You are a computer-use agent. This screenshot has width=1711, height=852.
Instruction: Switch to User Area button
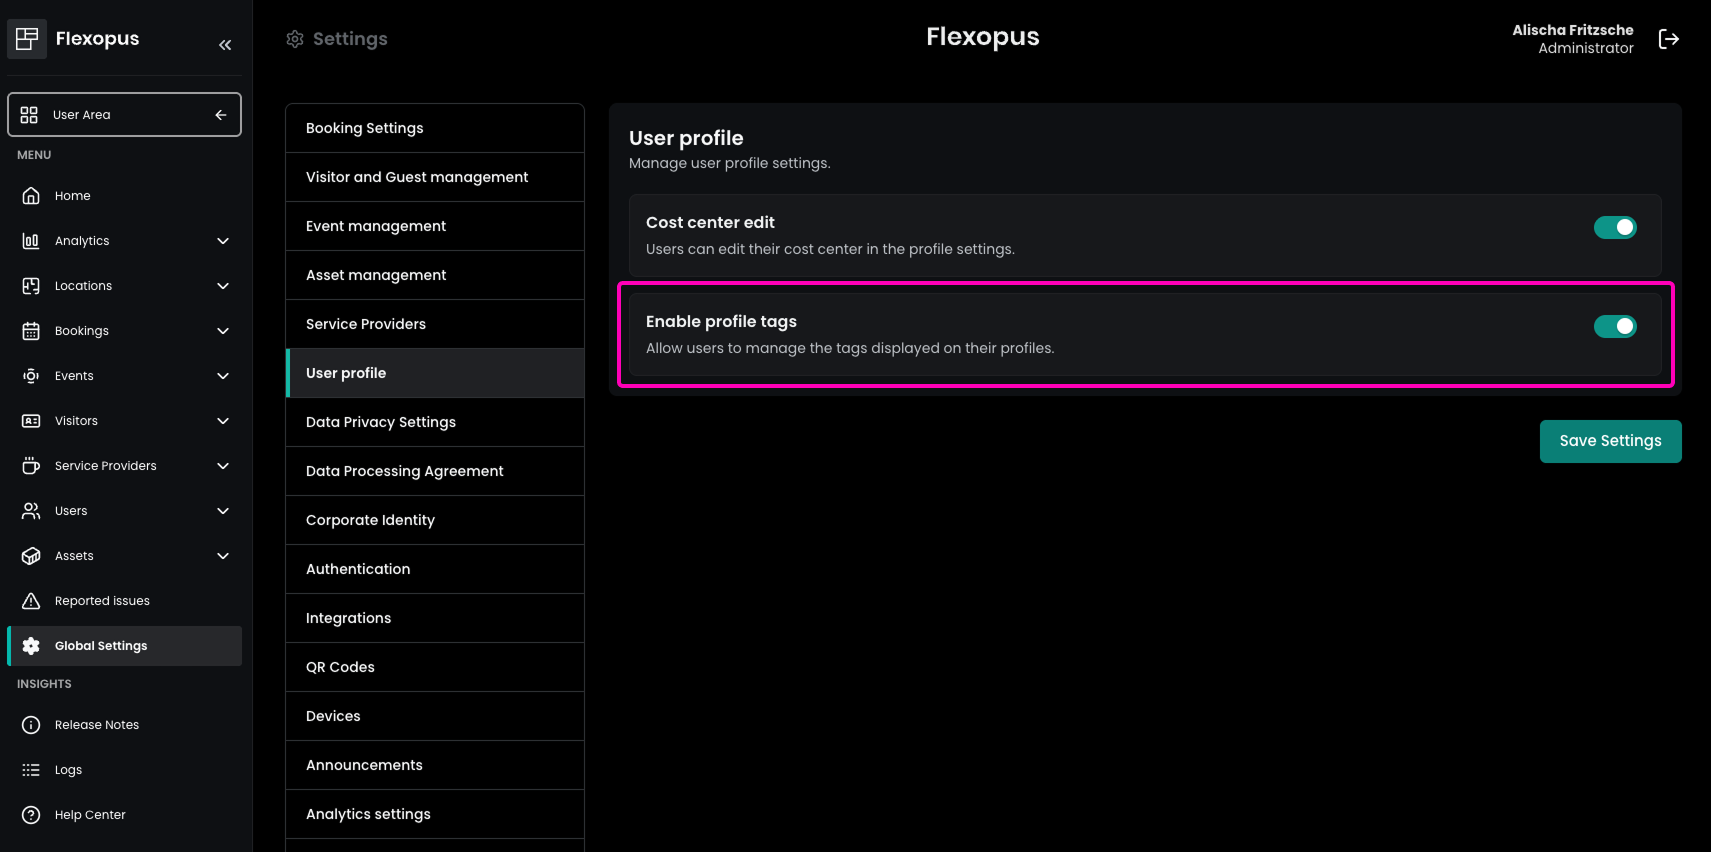124,115
